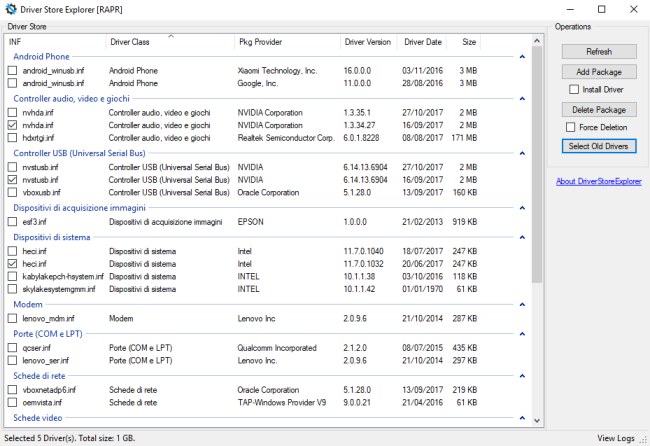Viewport: 650px width, 446px height.
Task: Collapse Controller audio, video e giochi group
Action: point(522,99)
